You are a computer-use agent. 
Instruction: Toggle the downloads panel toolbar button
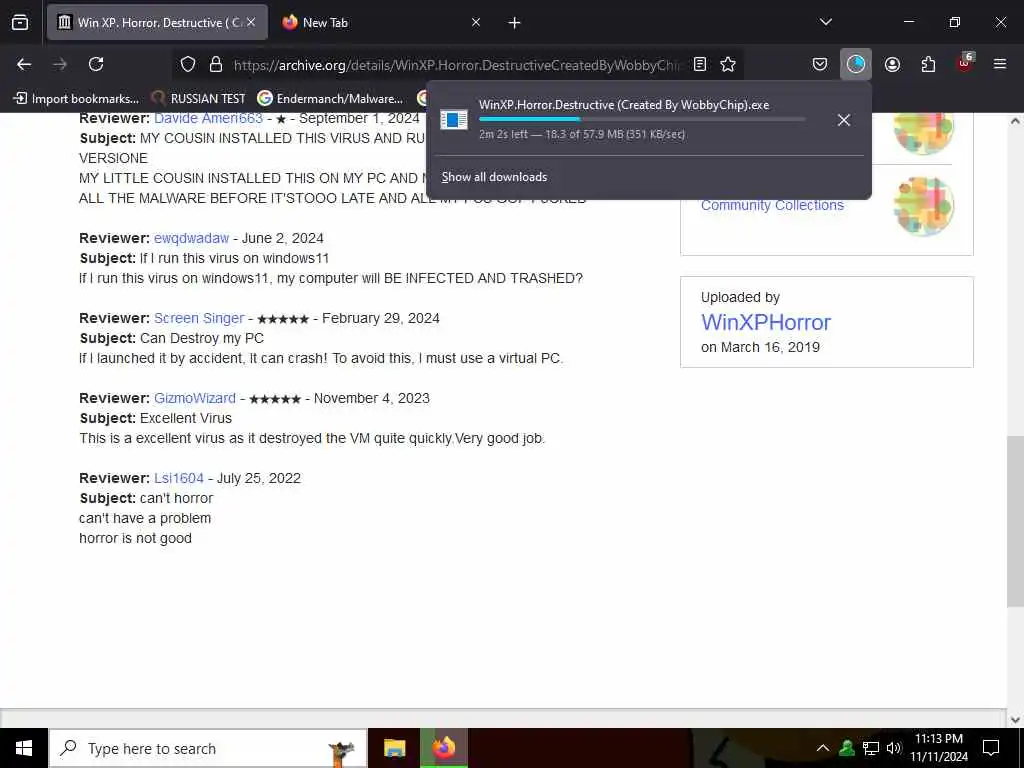click(x=856, y=64)
